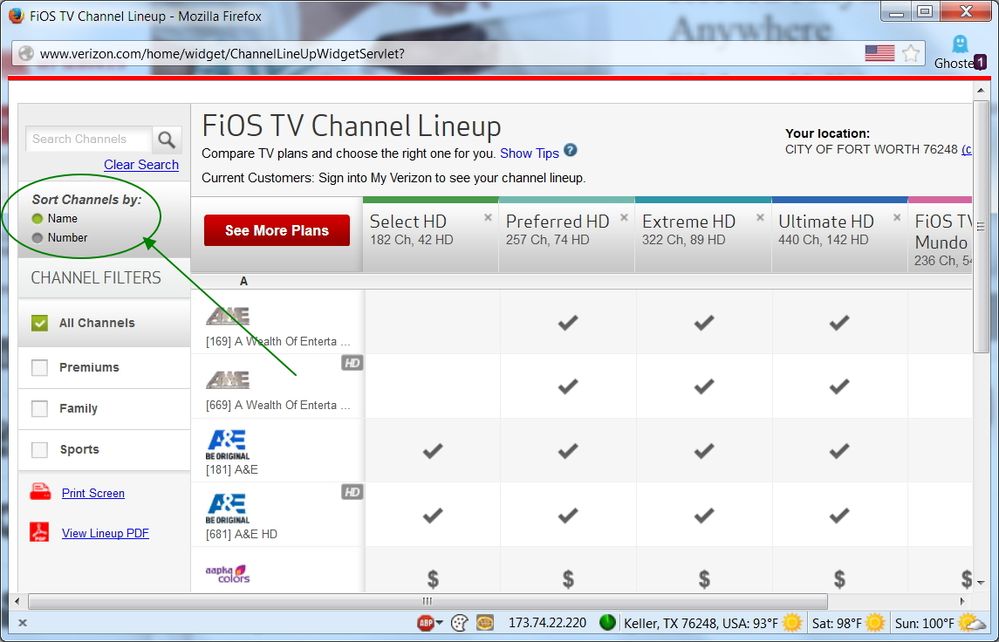Click the [681] A&E HD channel label

(241, 534)
